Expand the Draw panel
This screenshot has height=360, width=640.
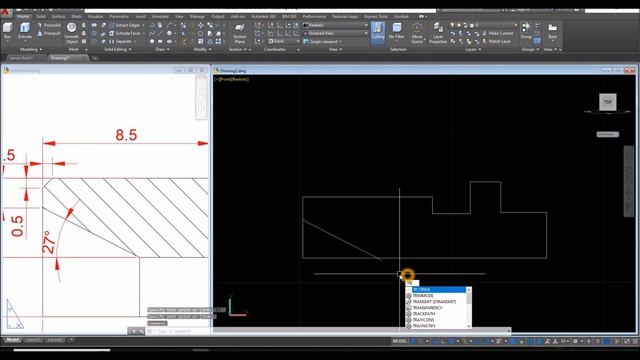click(x=162, y=49)
